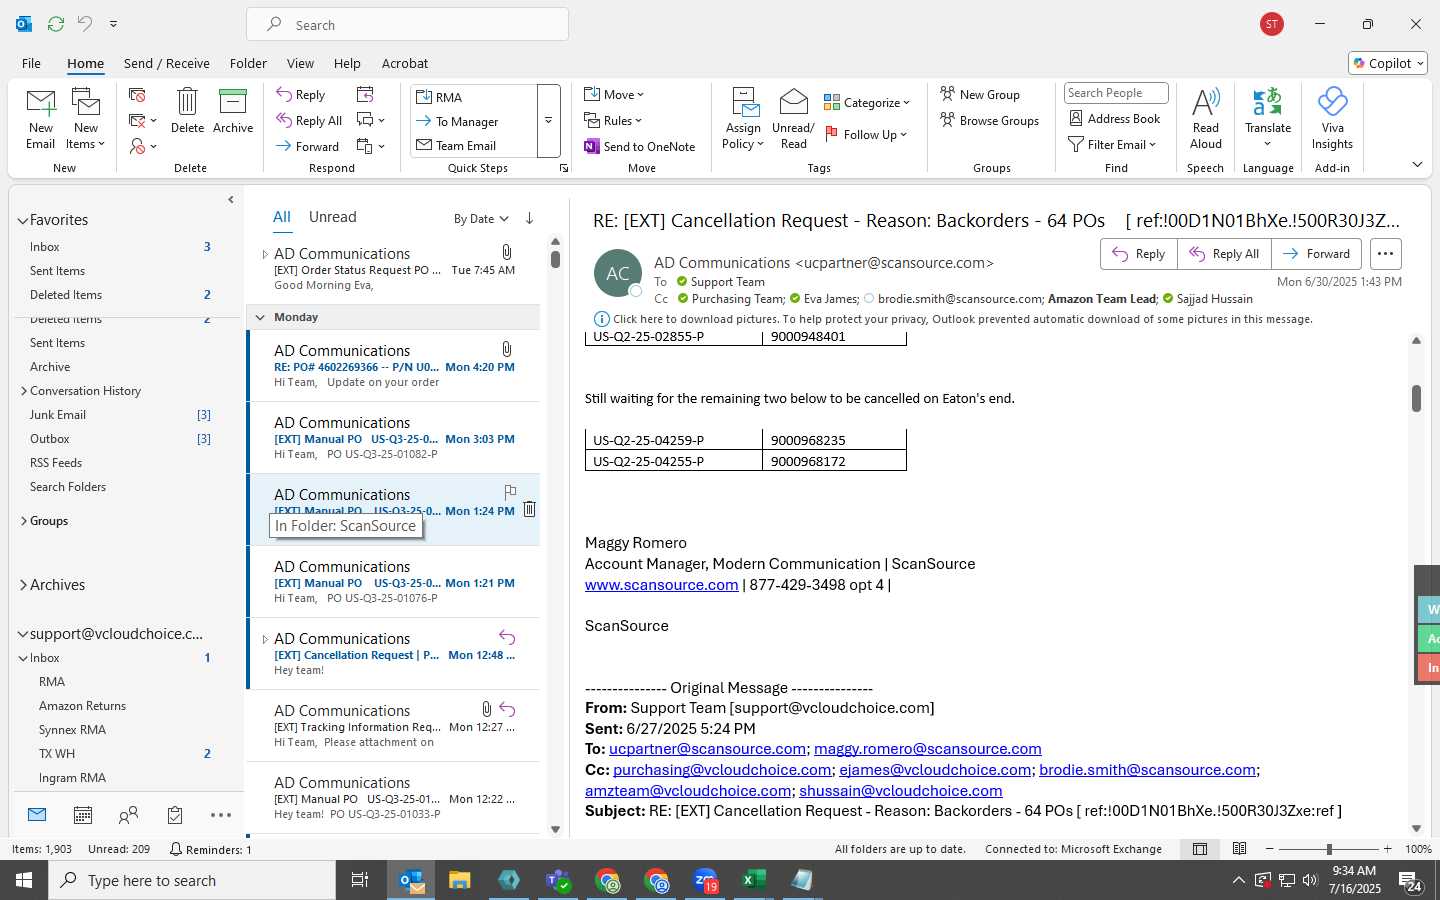This screenshot has height=900, width=1440.
Task: Open the By Date sort dropdown
Action: 481,219
